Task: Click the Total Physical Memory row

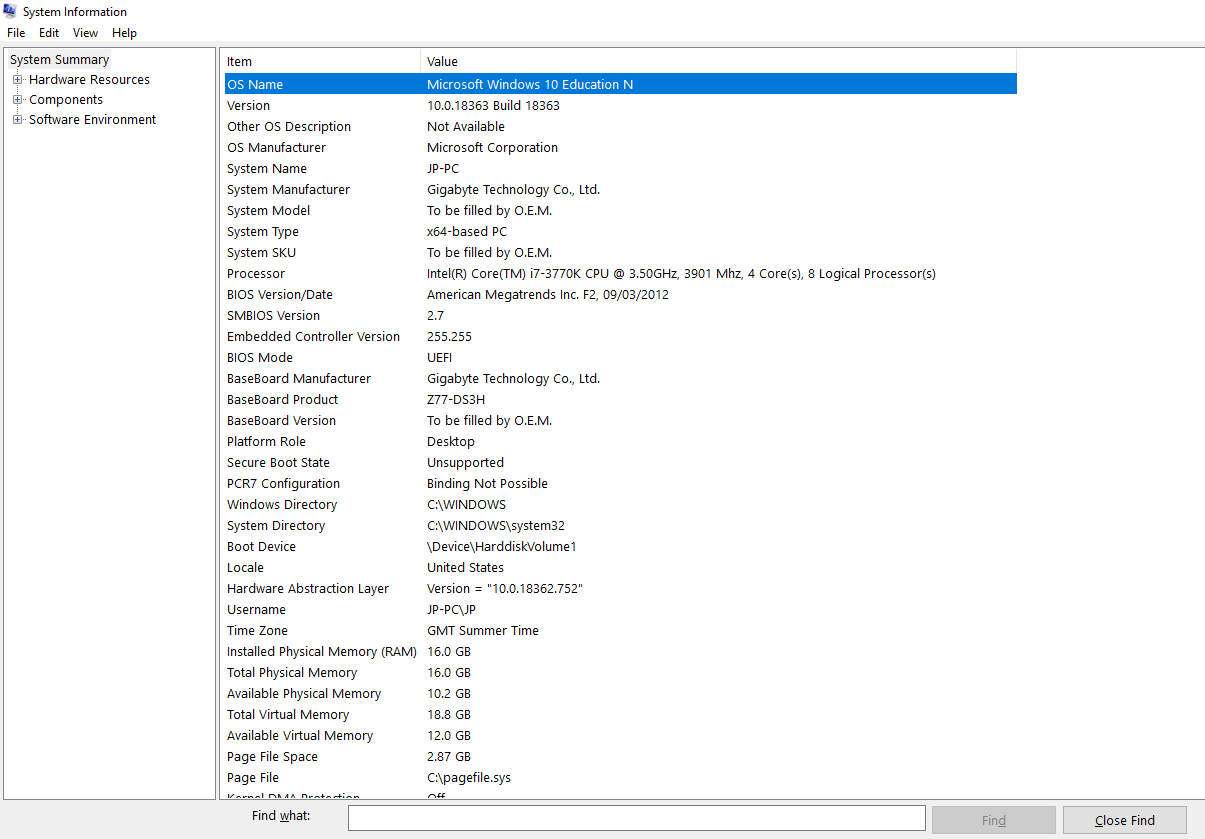Action: click(x=620, y=673)
